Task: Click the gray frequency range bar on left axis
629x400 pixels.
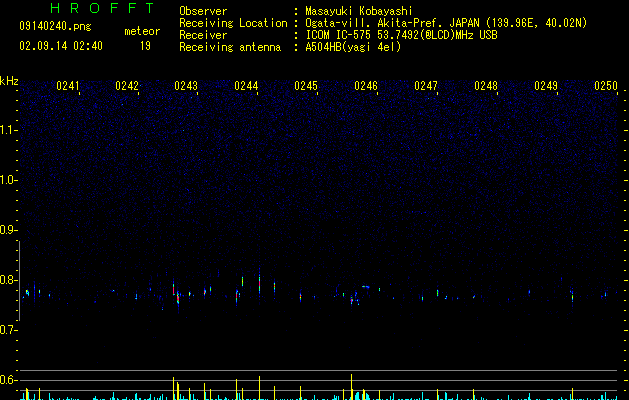Action: (x=19, y=280)
